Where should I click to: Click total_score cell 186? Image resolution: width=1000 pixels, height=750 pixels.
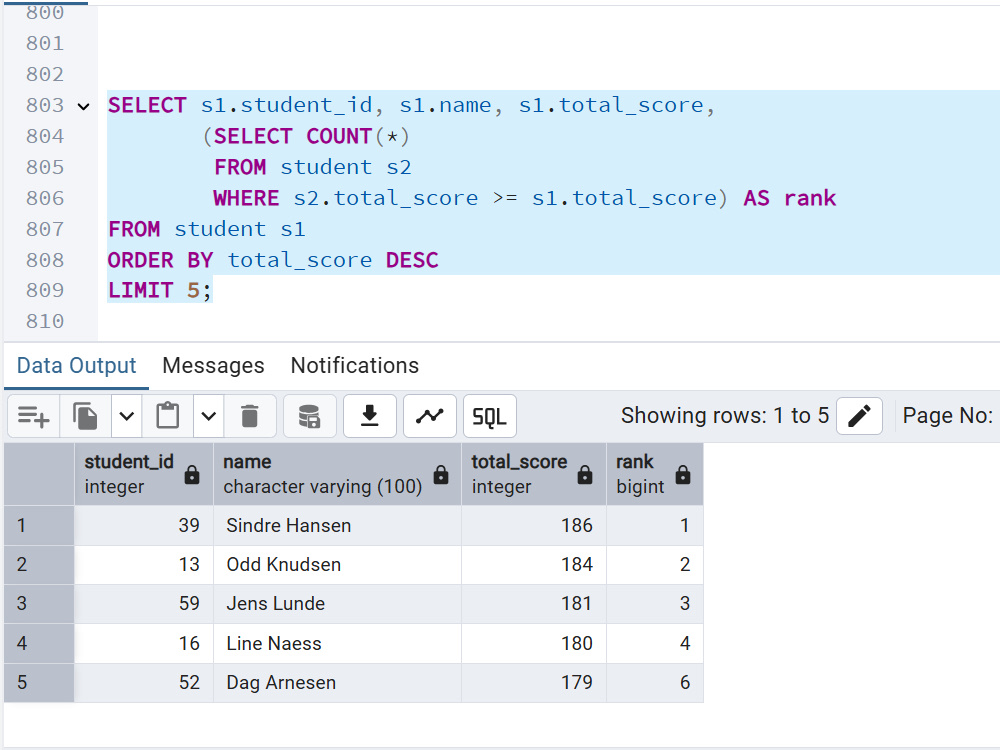[x=534, y=526]
